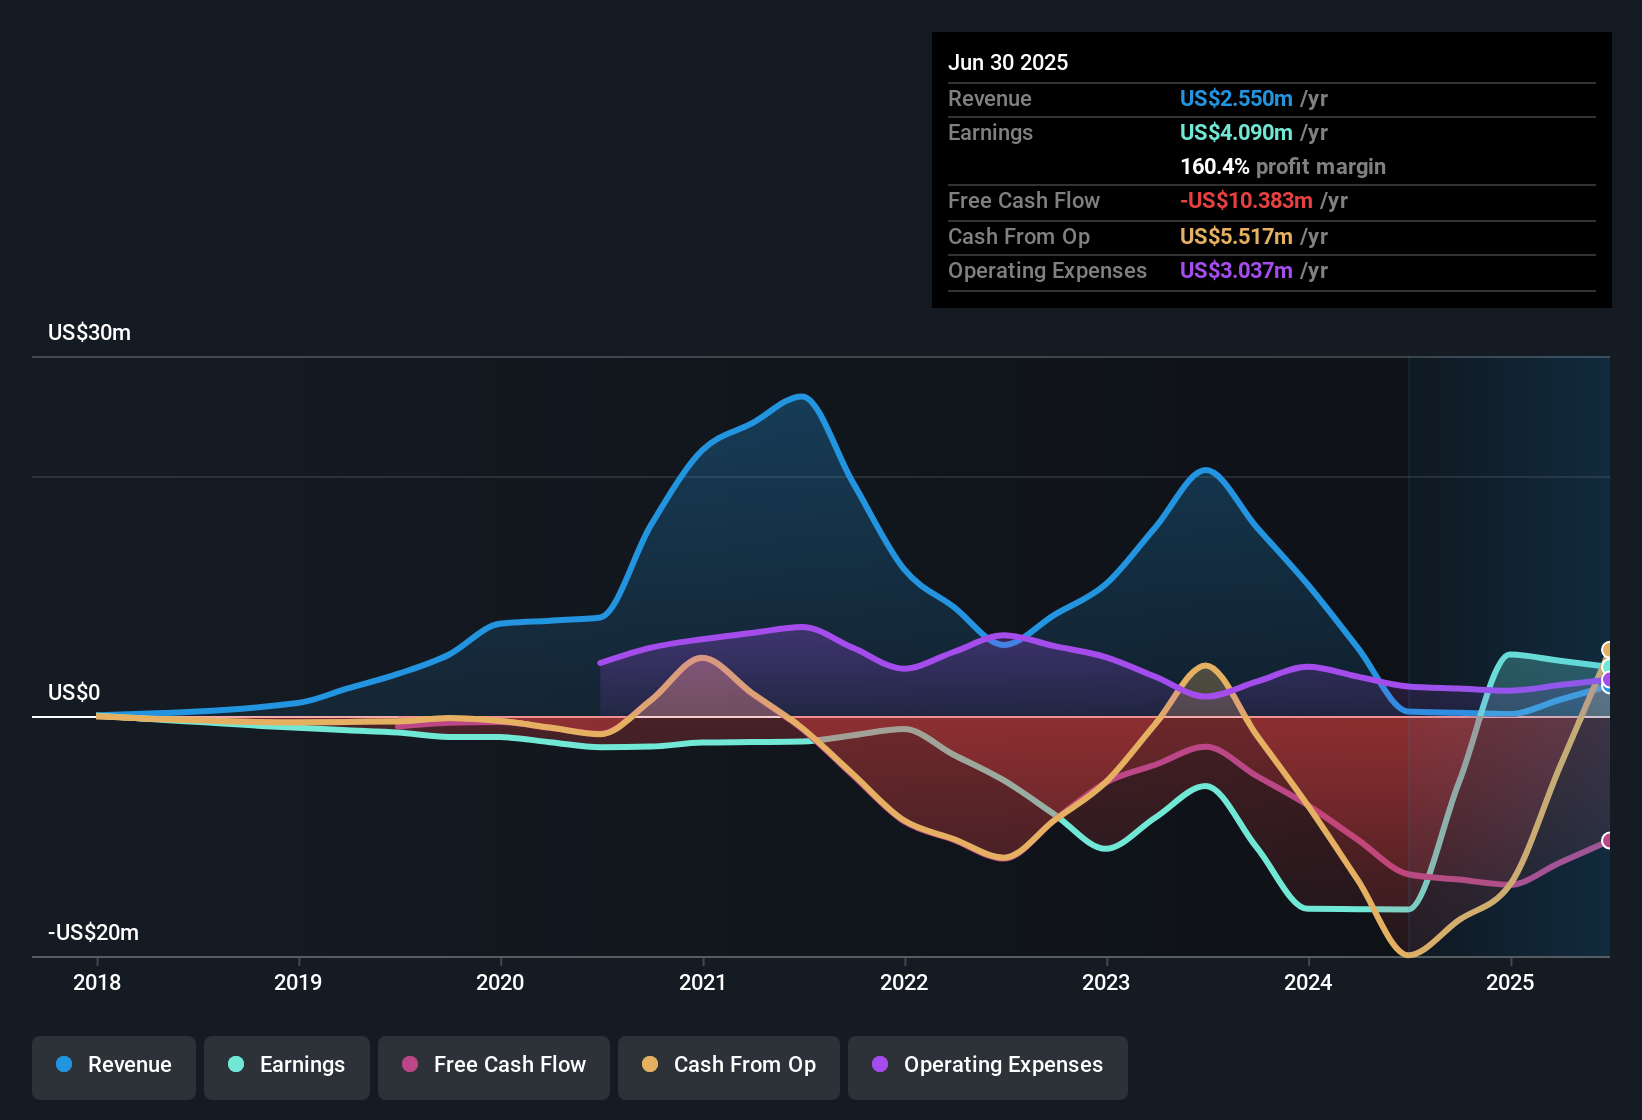Click the 2021 label on the time axis
Viewport: 1642px width, 1120px height.
(704, 983)
